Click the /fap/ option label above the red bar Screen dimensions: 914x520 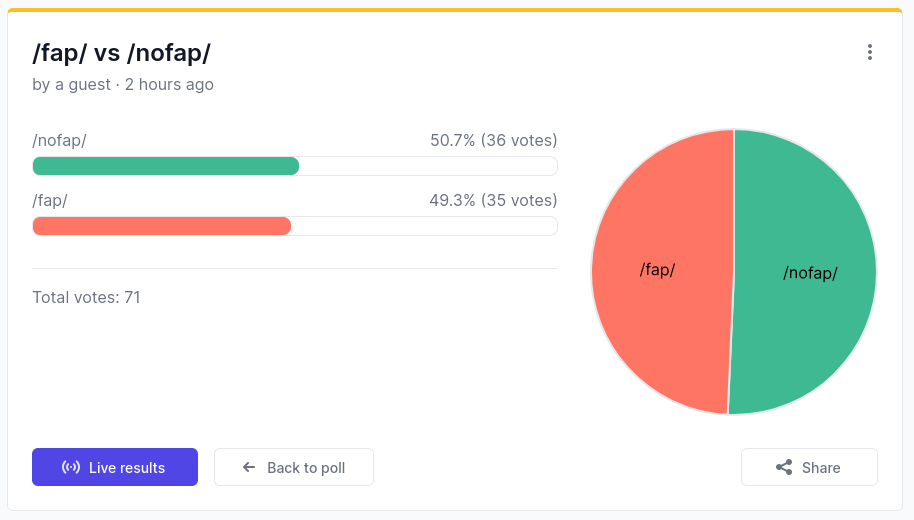[x=50, y=200]
